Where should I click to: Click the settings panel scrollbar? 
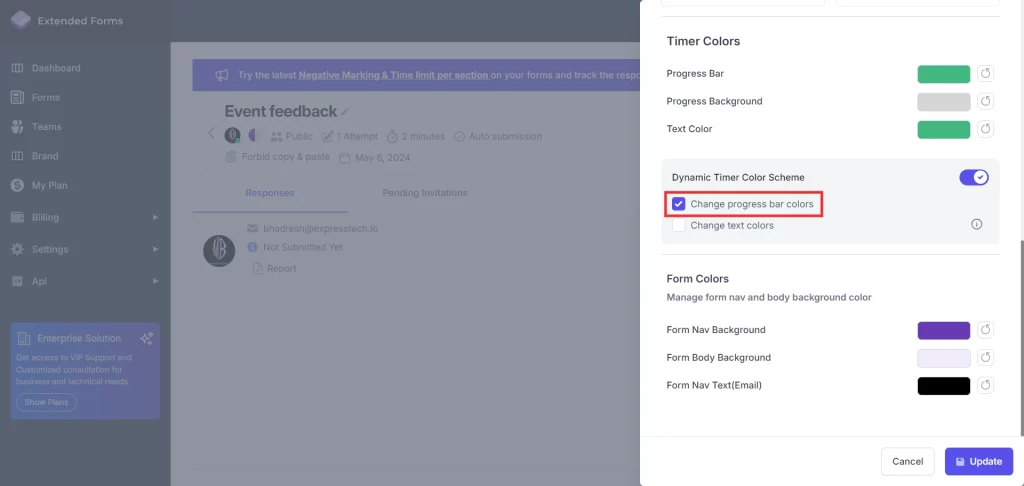tap(1021, 336)
